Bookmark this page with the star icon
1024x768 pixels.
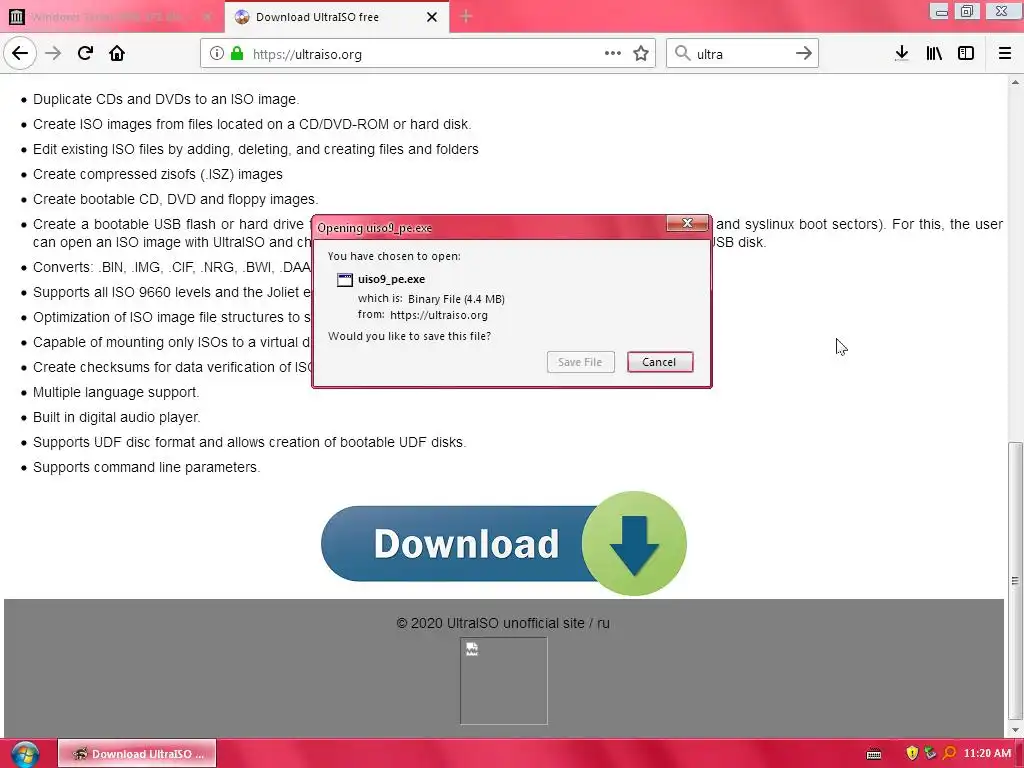[x=641, y=54]
